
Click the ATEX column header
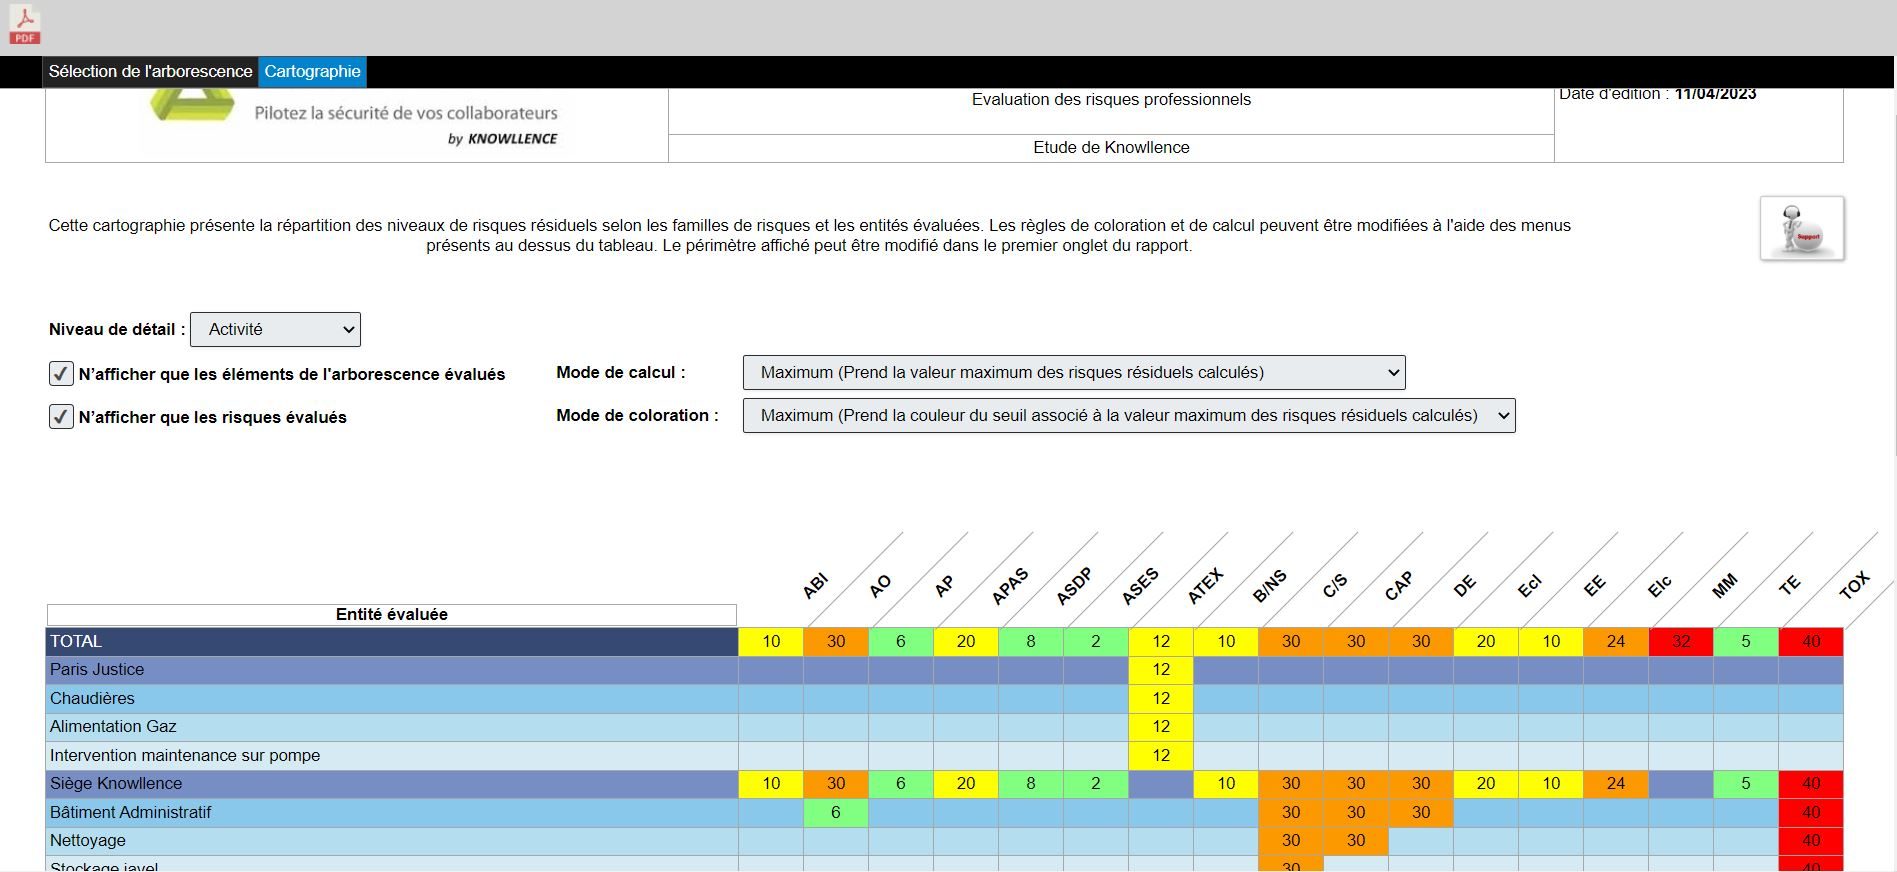tap(1205, 586)
